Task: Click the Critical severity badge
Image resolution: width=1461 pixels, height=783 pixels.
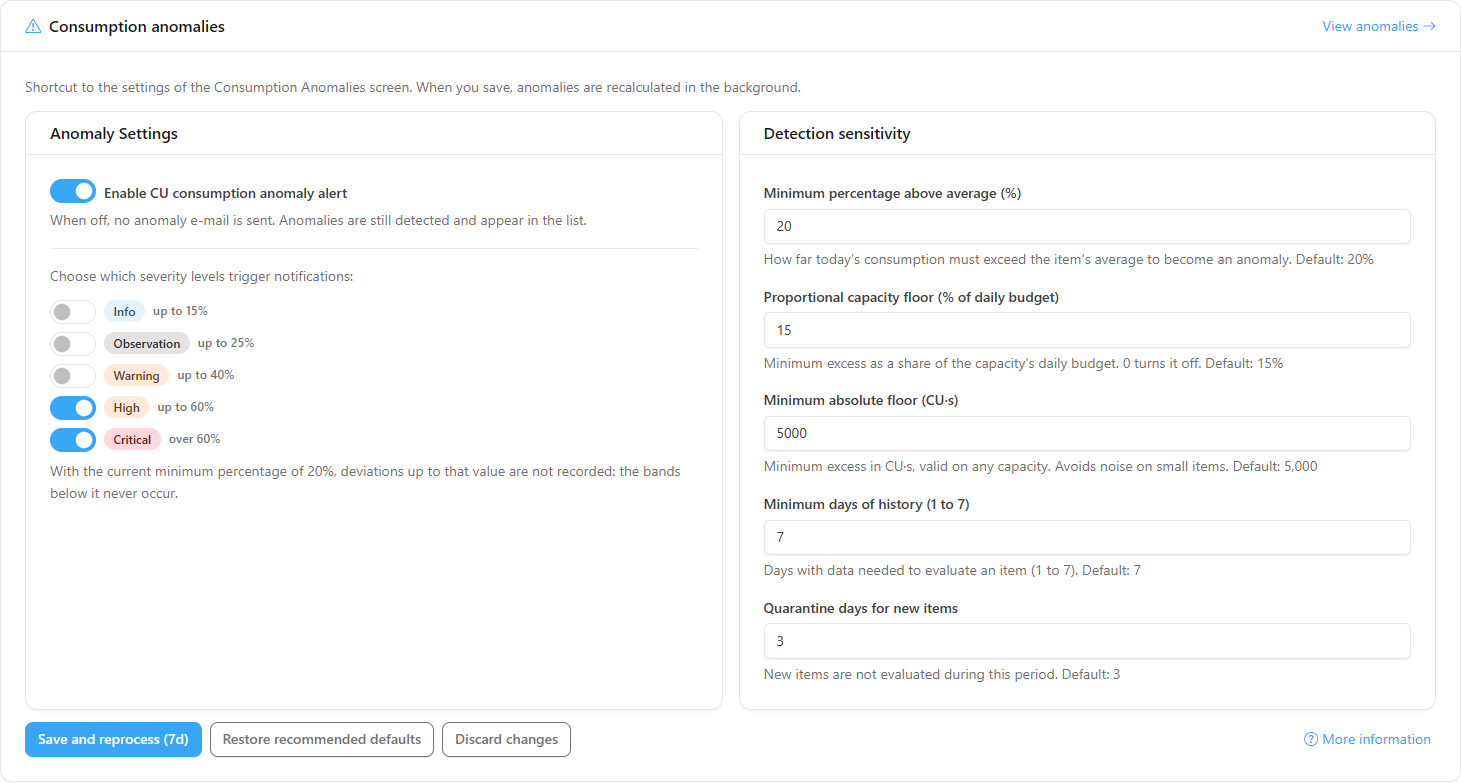Action: point(132,439)
